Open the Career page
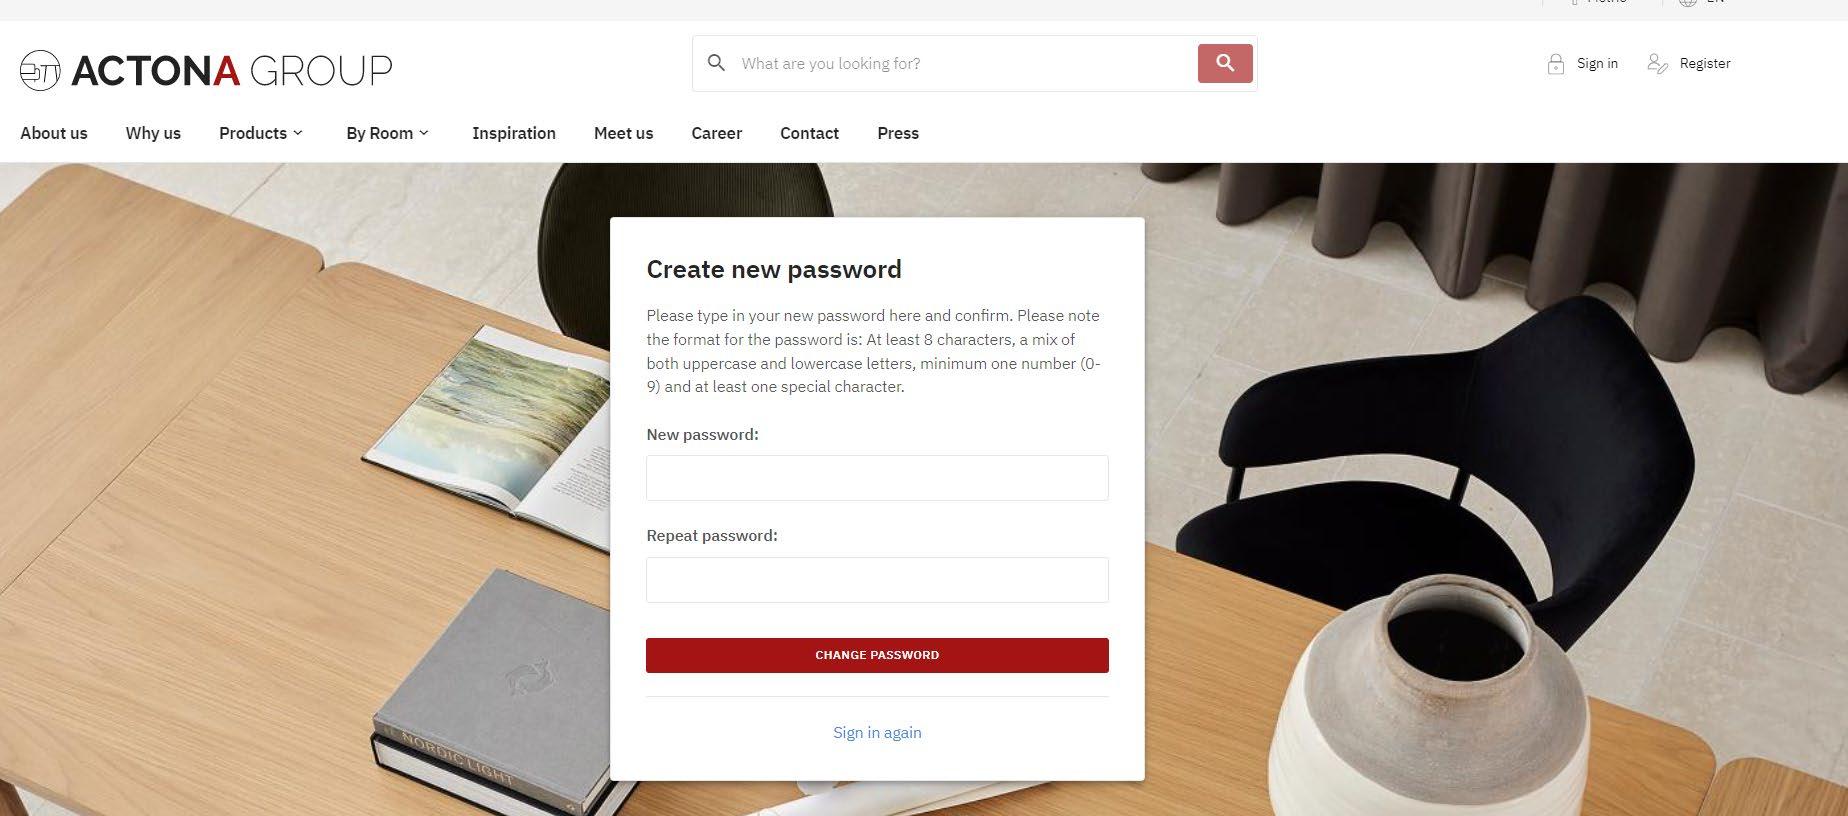Viewport: 1848px width, 816px height. (716, 133)
